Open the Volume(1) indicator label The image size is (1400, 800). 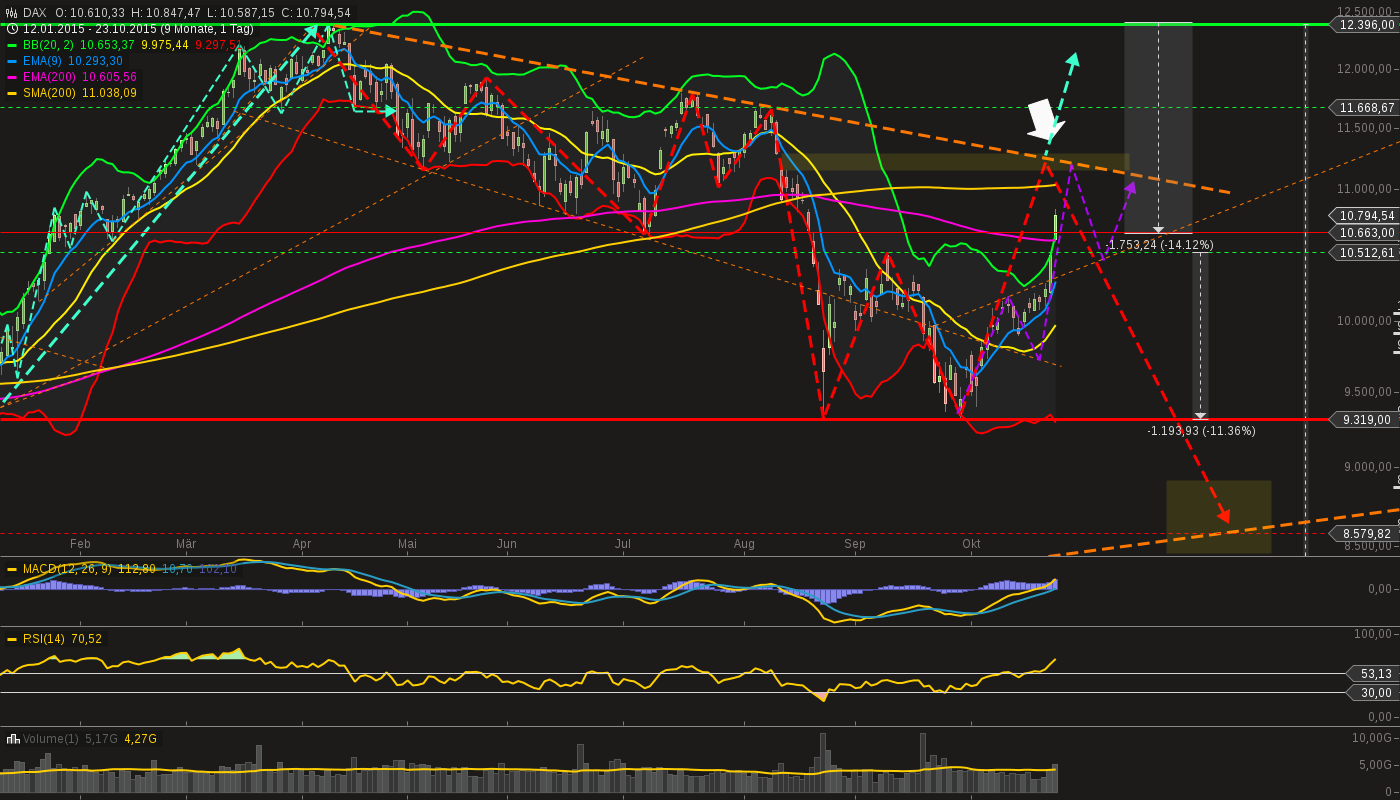click(x=50, y=739)
